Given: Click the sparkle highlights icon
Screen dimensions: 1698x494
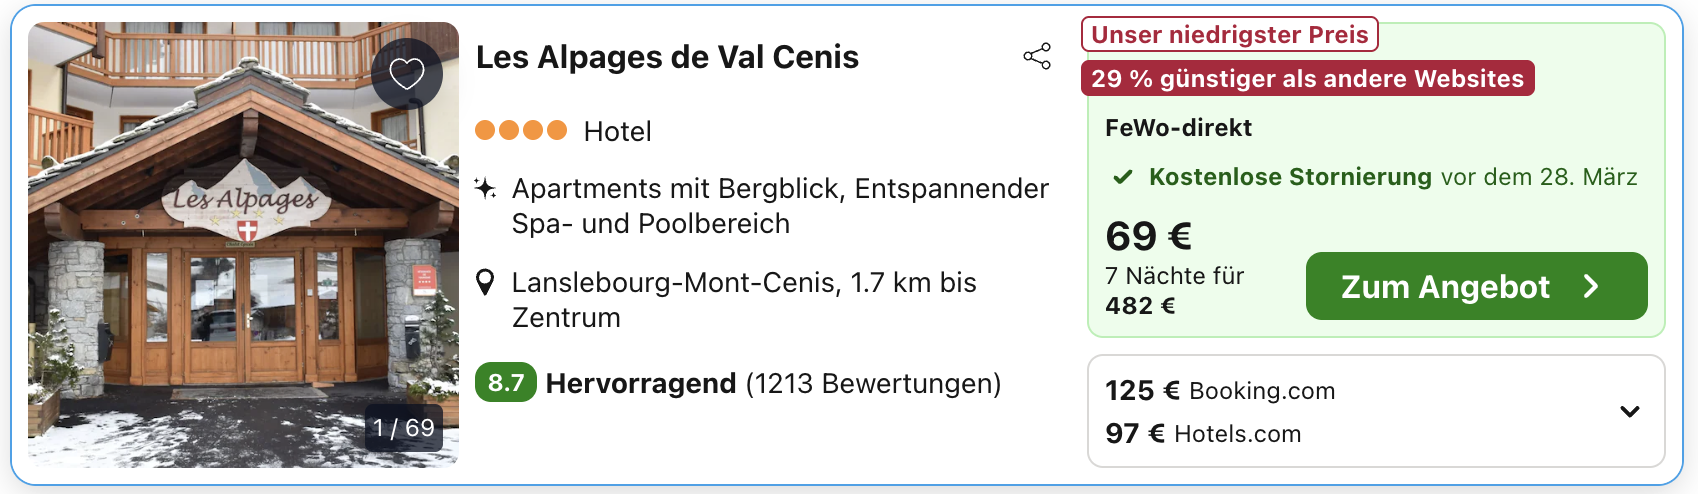Looking at the screenshot, I should pos(485,188).
